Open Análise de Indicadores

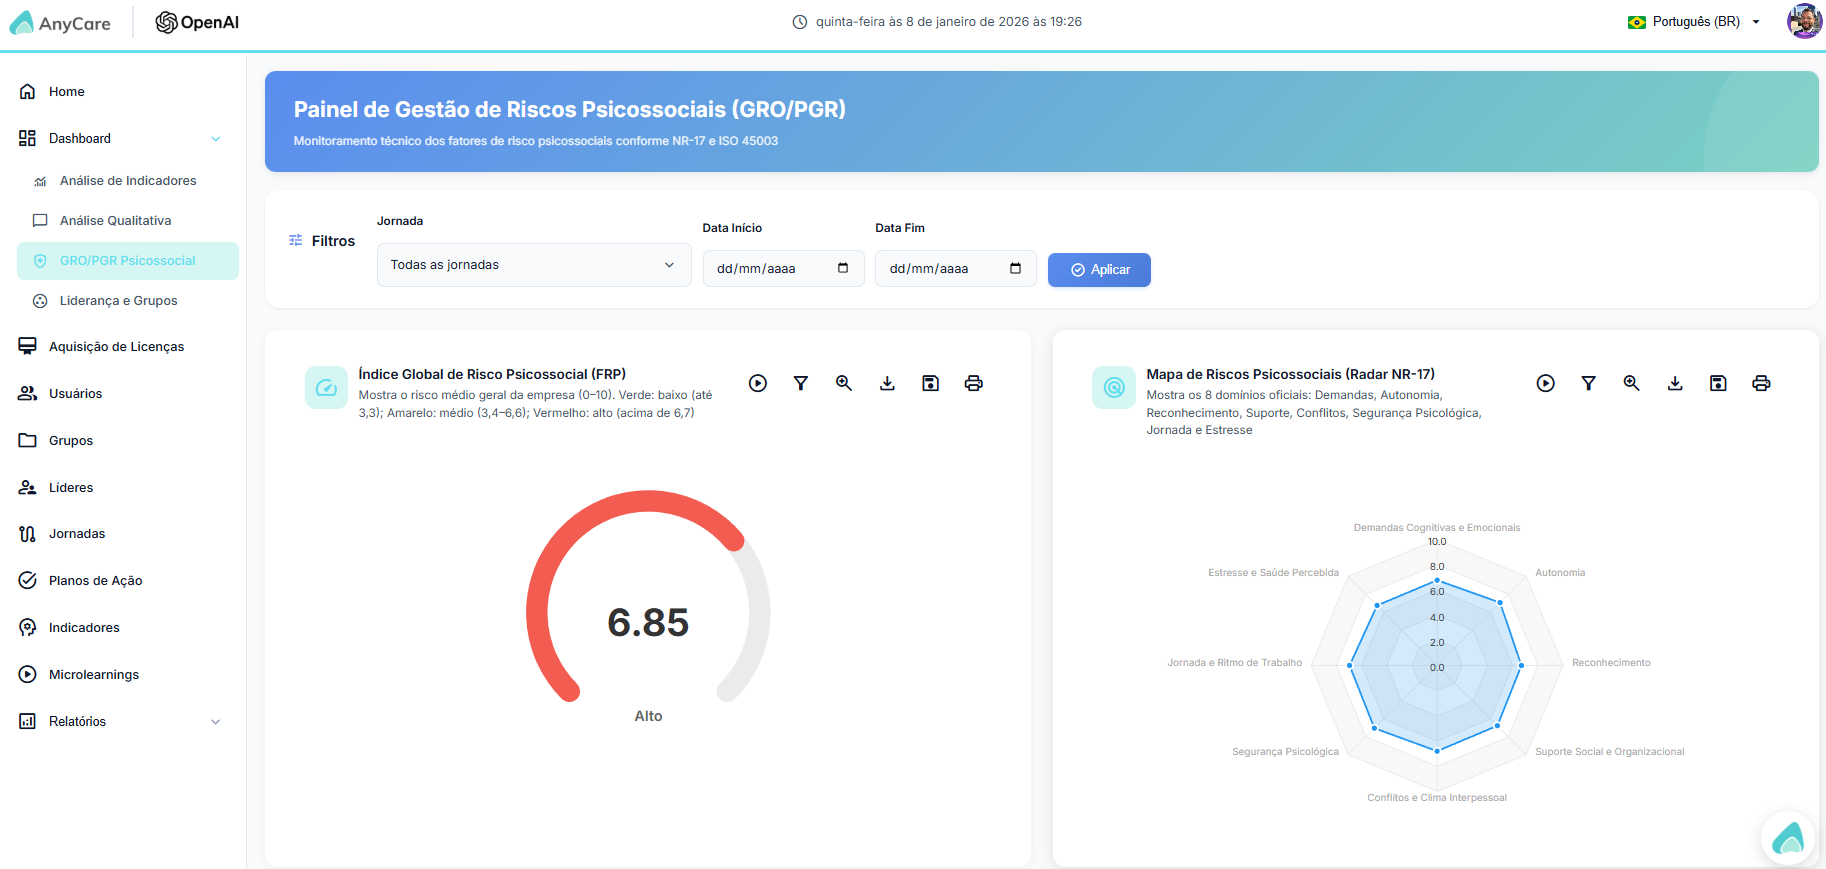[128, 181]
